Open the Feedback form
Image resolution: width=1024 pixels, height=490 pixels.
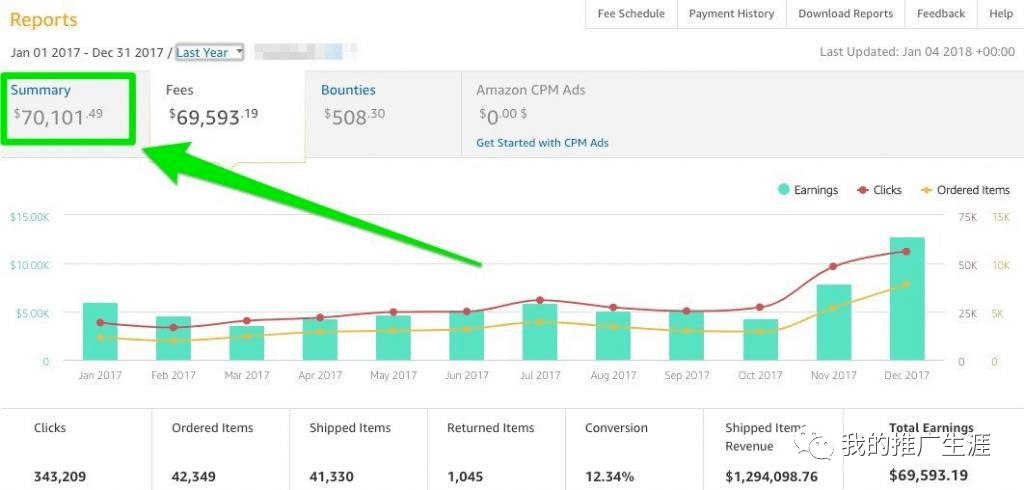[941, 14]
